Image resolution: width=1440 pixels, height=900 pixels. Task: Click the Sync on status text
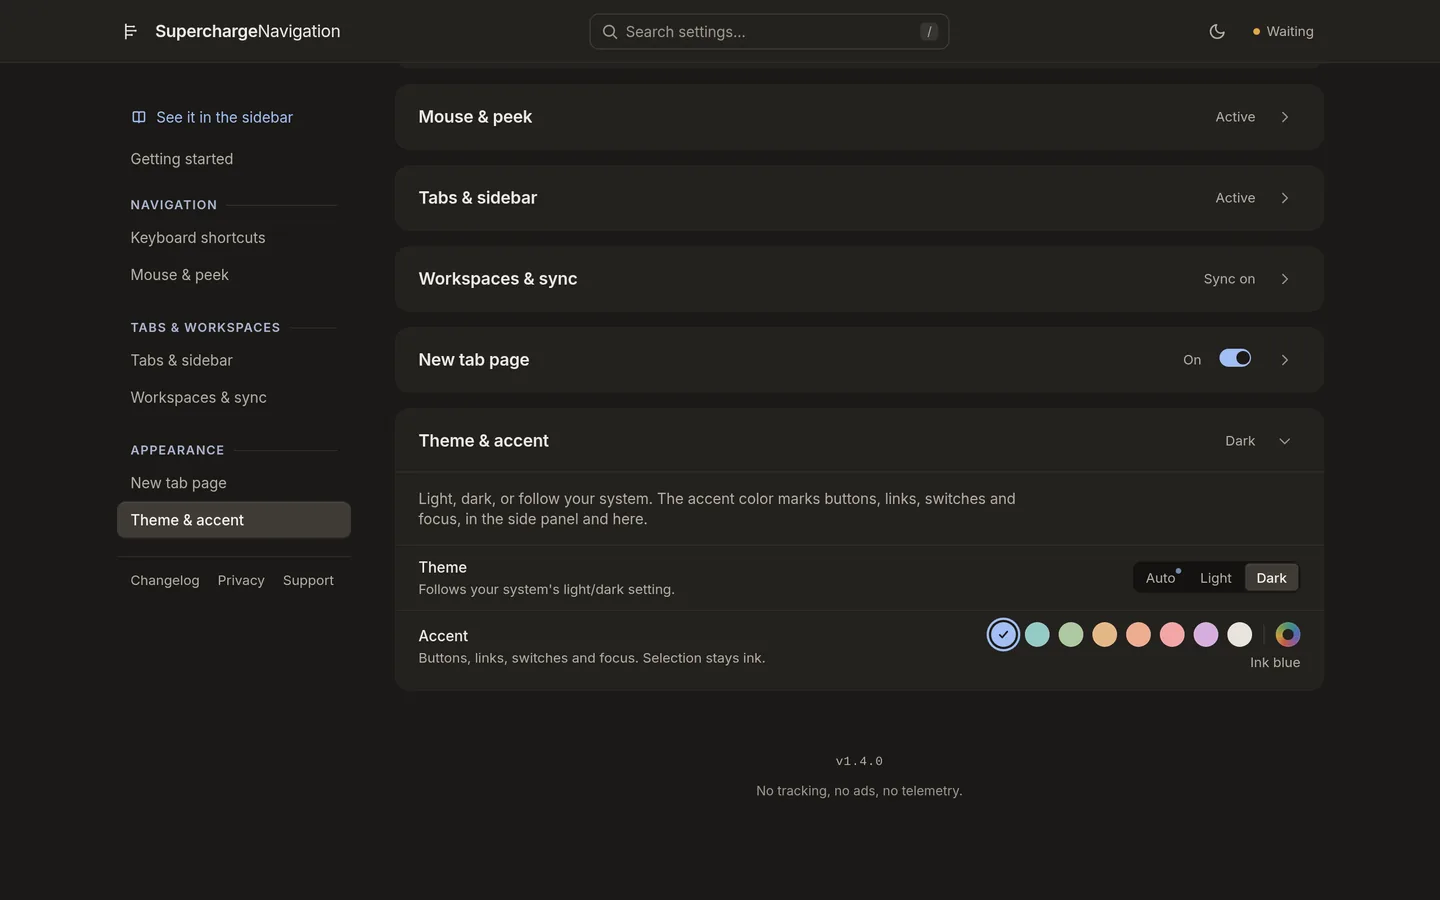click(x=1229, y=279)
